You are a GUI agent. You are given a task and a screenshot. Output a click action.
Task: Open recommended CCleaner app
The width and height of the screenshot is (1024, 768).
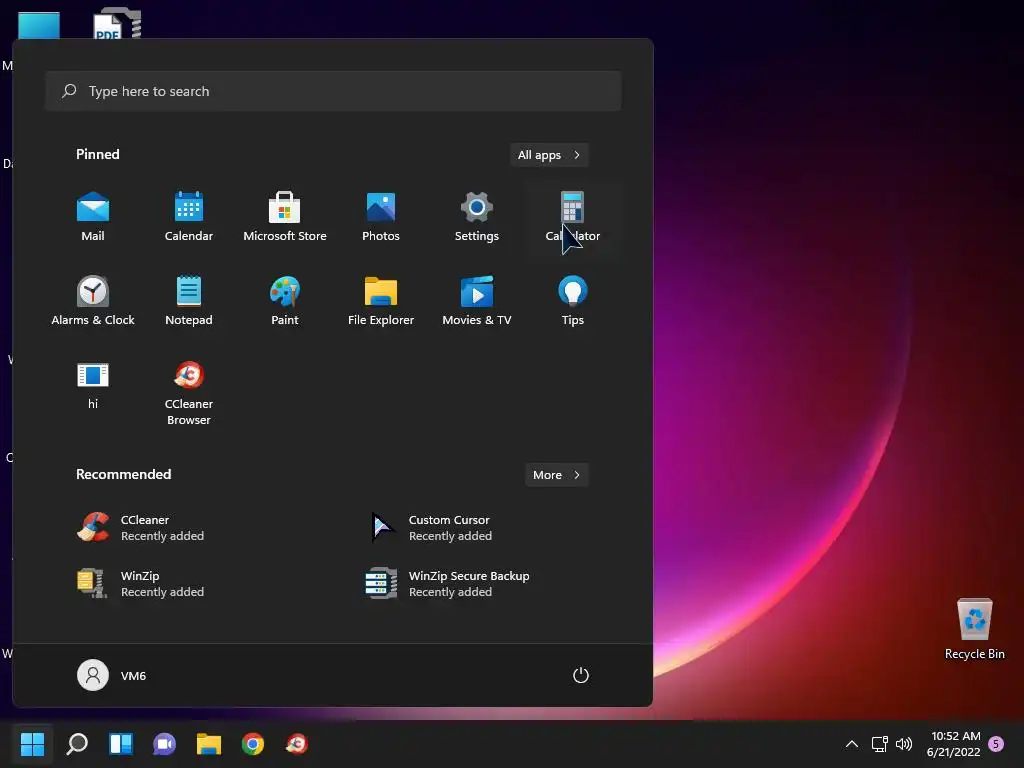[140, 528]
